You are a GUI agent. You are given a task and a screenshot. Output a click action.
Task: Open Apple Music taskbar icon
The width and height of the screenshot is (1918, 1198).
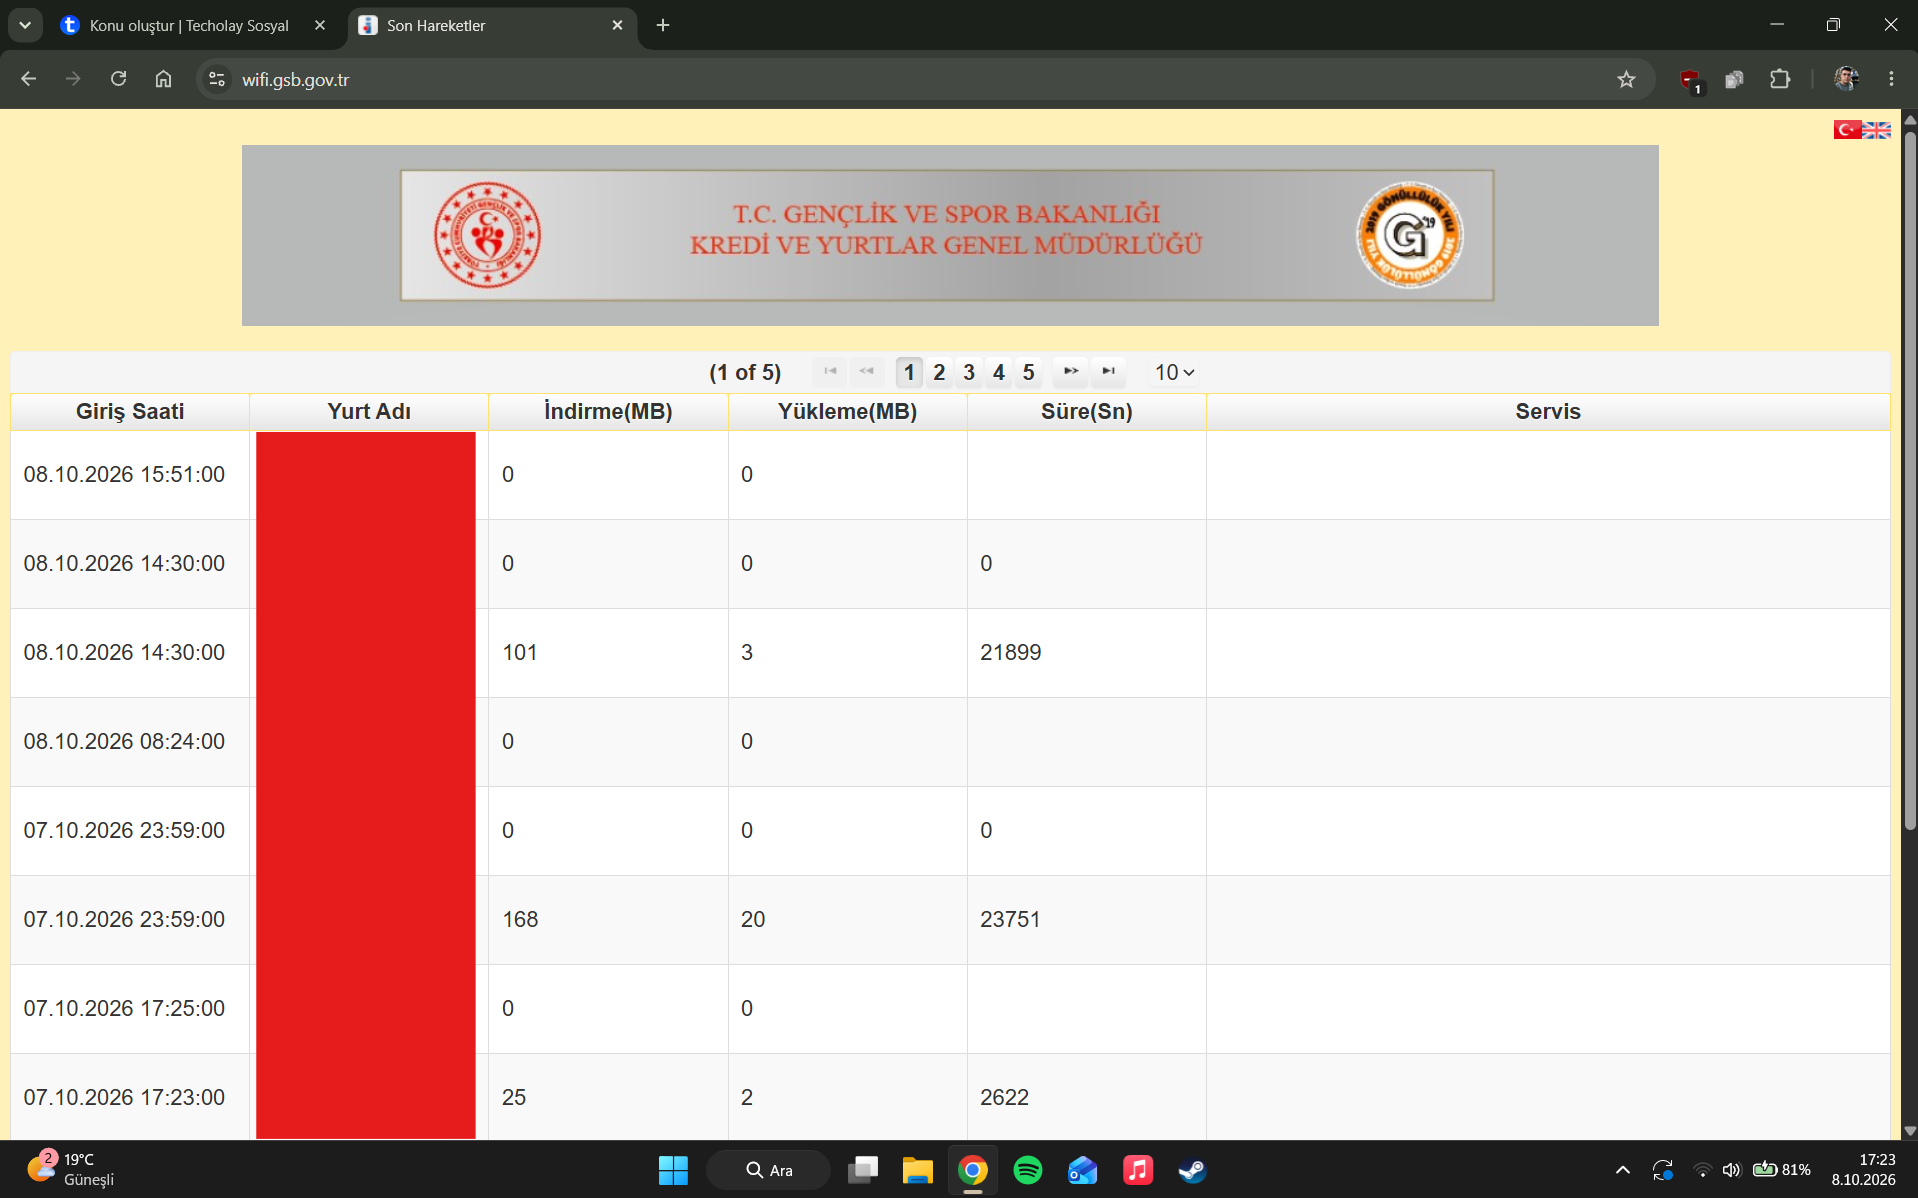pos(1137,1170)
